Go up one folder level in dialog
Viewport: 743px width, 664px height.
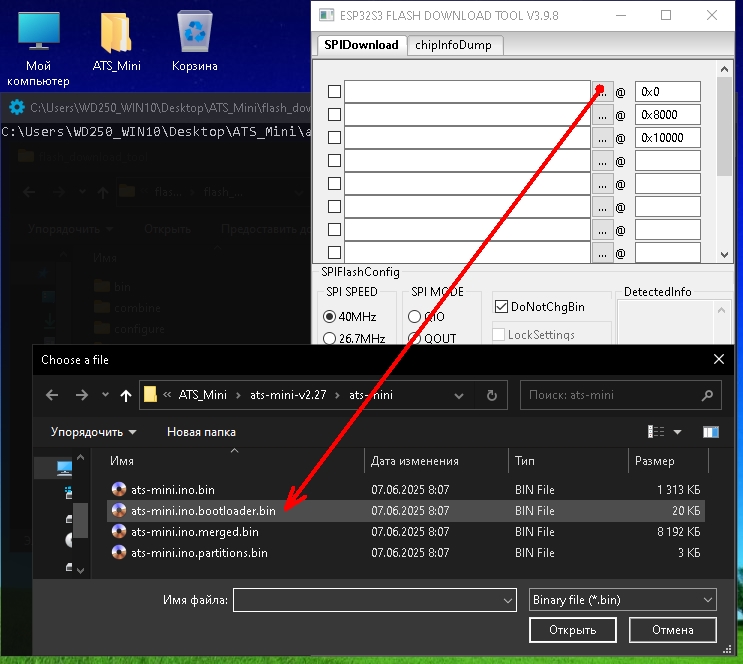point(125,395)
